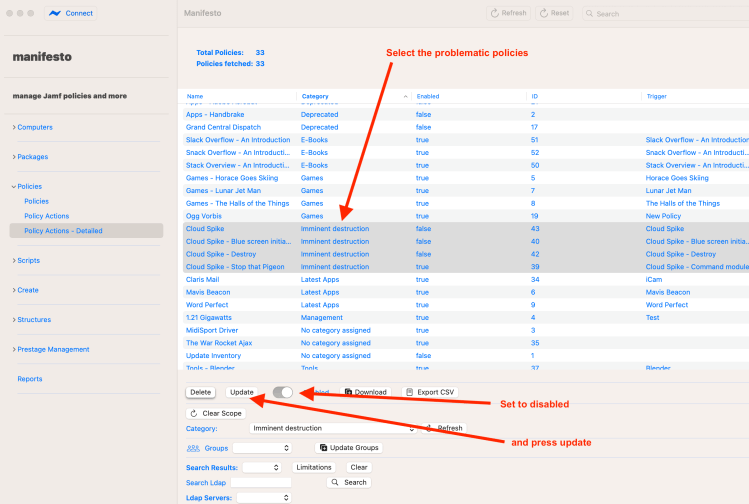The height and width of the screenshot is (504, 749).
Task: Click the Connect button in the title bar
Action: [x=72, y=13]
